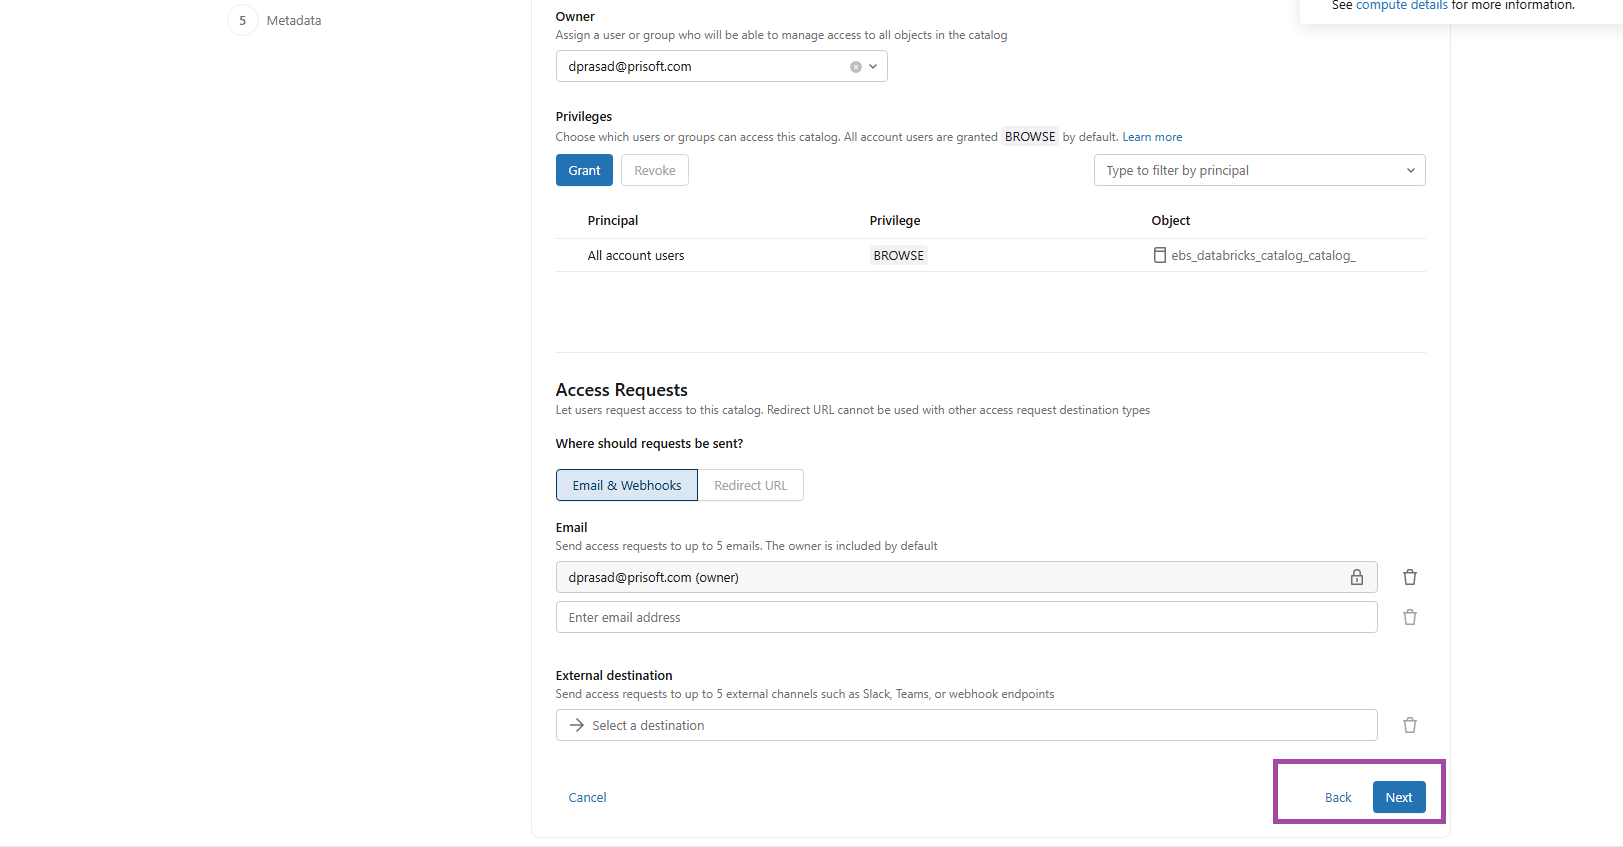Open the Learn more link
The image size is (1623, 847).
(x=1151, y=137)
